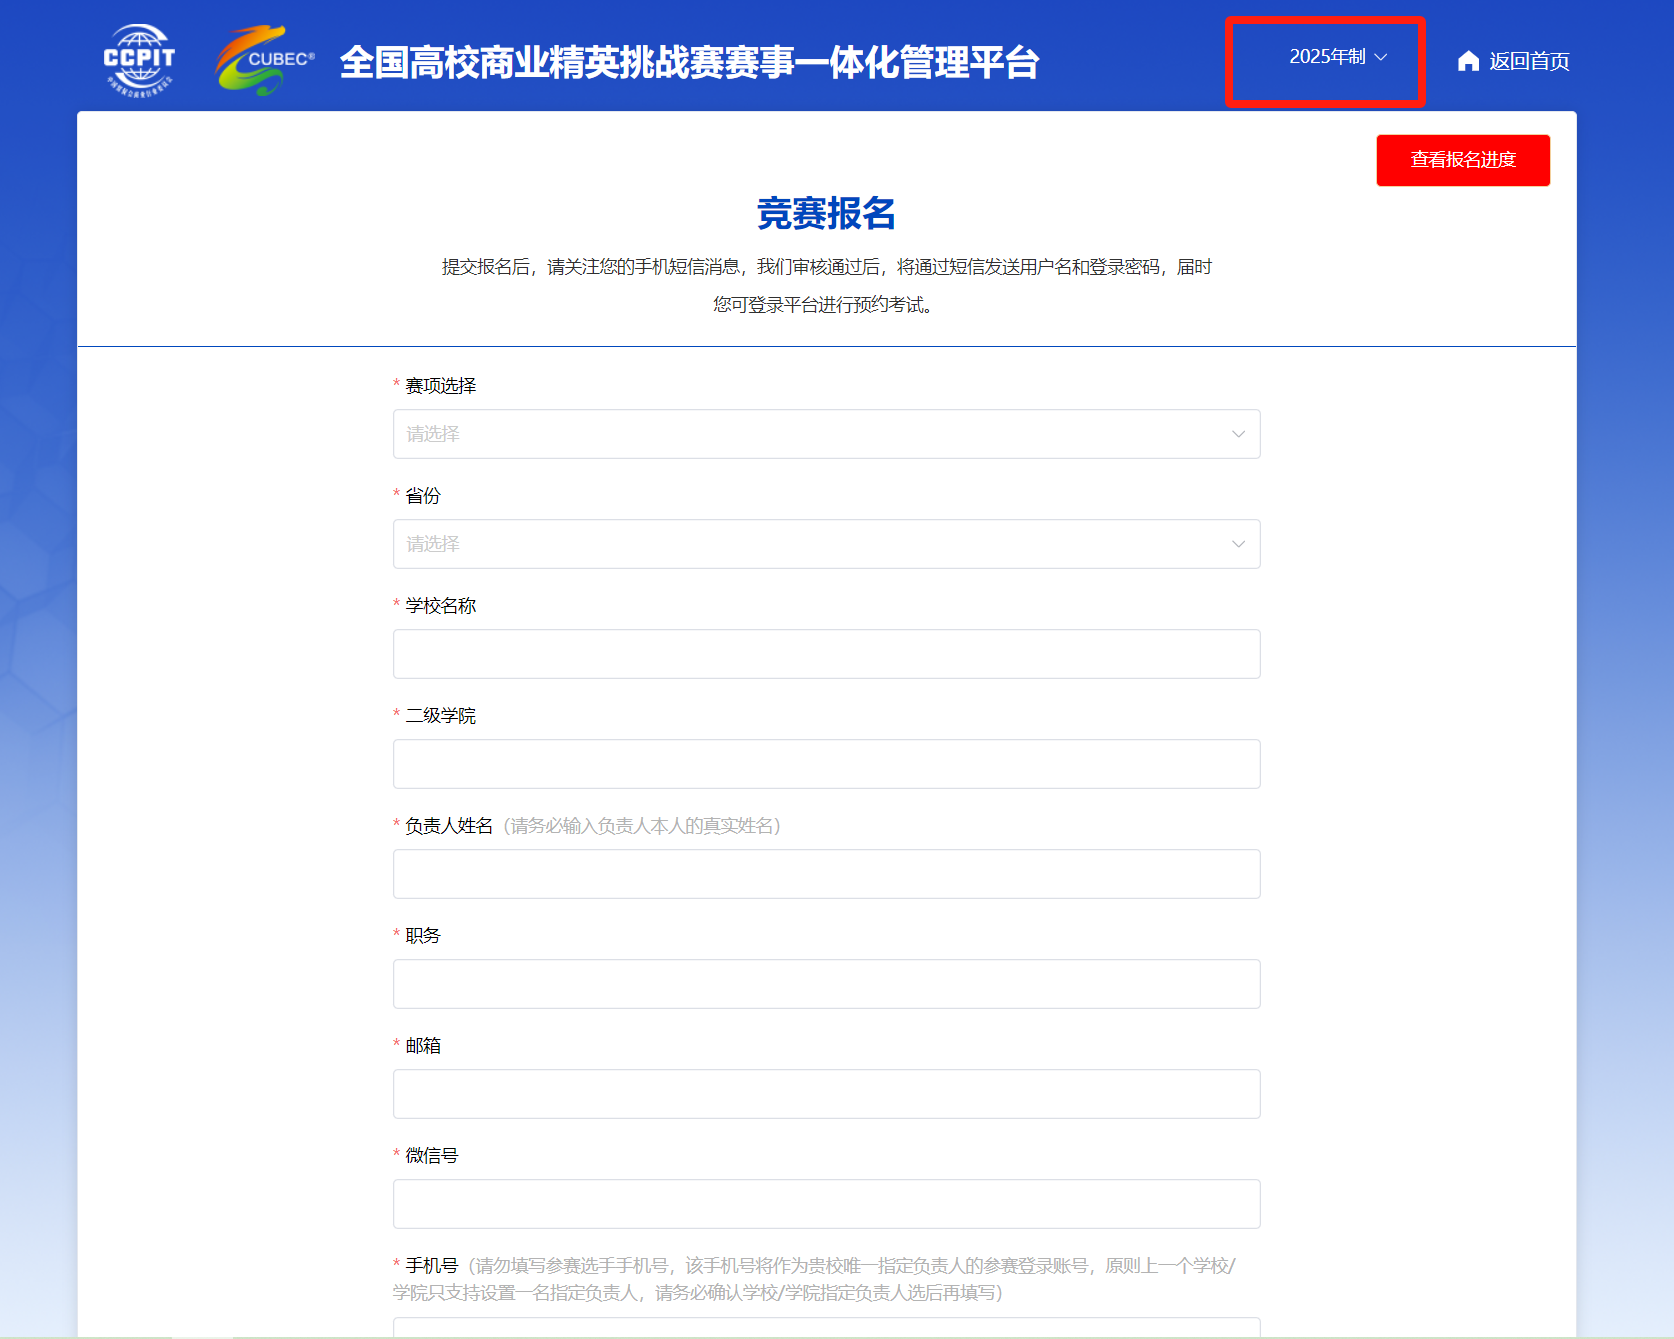This screenshot has width=1674, height=1339.
Task: Click the 返回首页 text link
Action: pyautogui.click(x=1529, y=61)
